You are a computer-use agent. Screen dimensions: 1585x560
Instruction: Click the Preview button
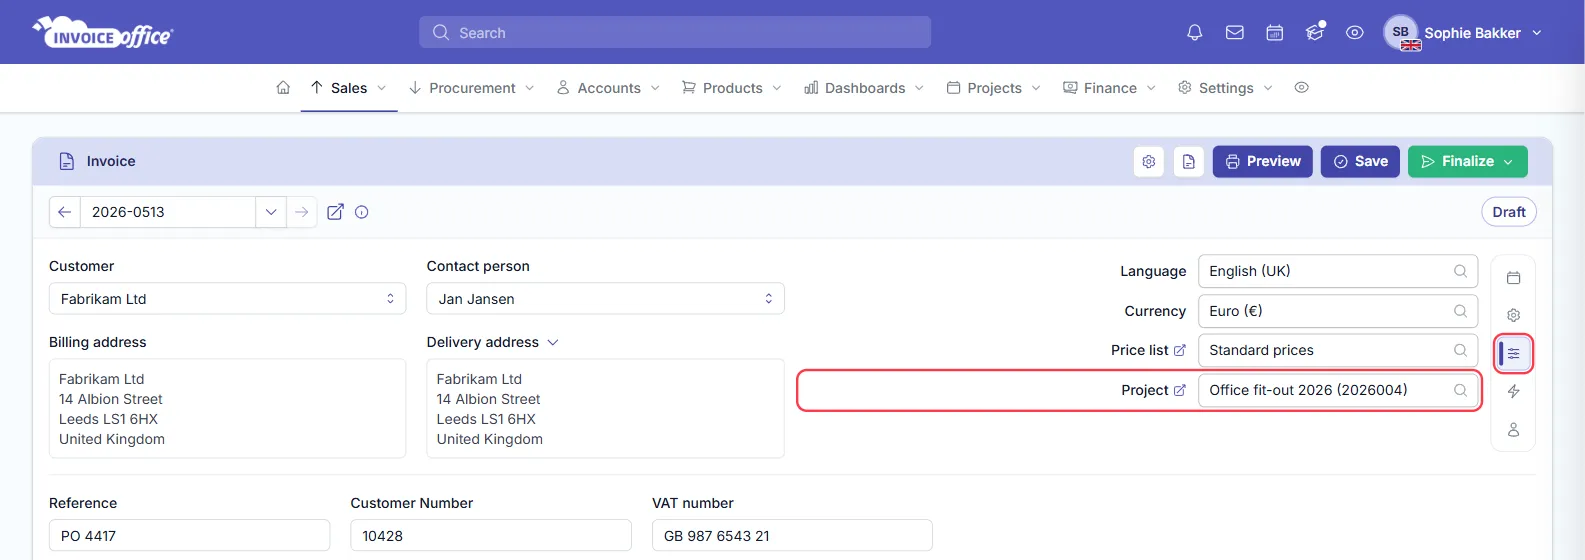point(1263,162)
